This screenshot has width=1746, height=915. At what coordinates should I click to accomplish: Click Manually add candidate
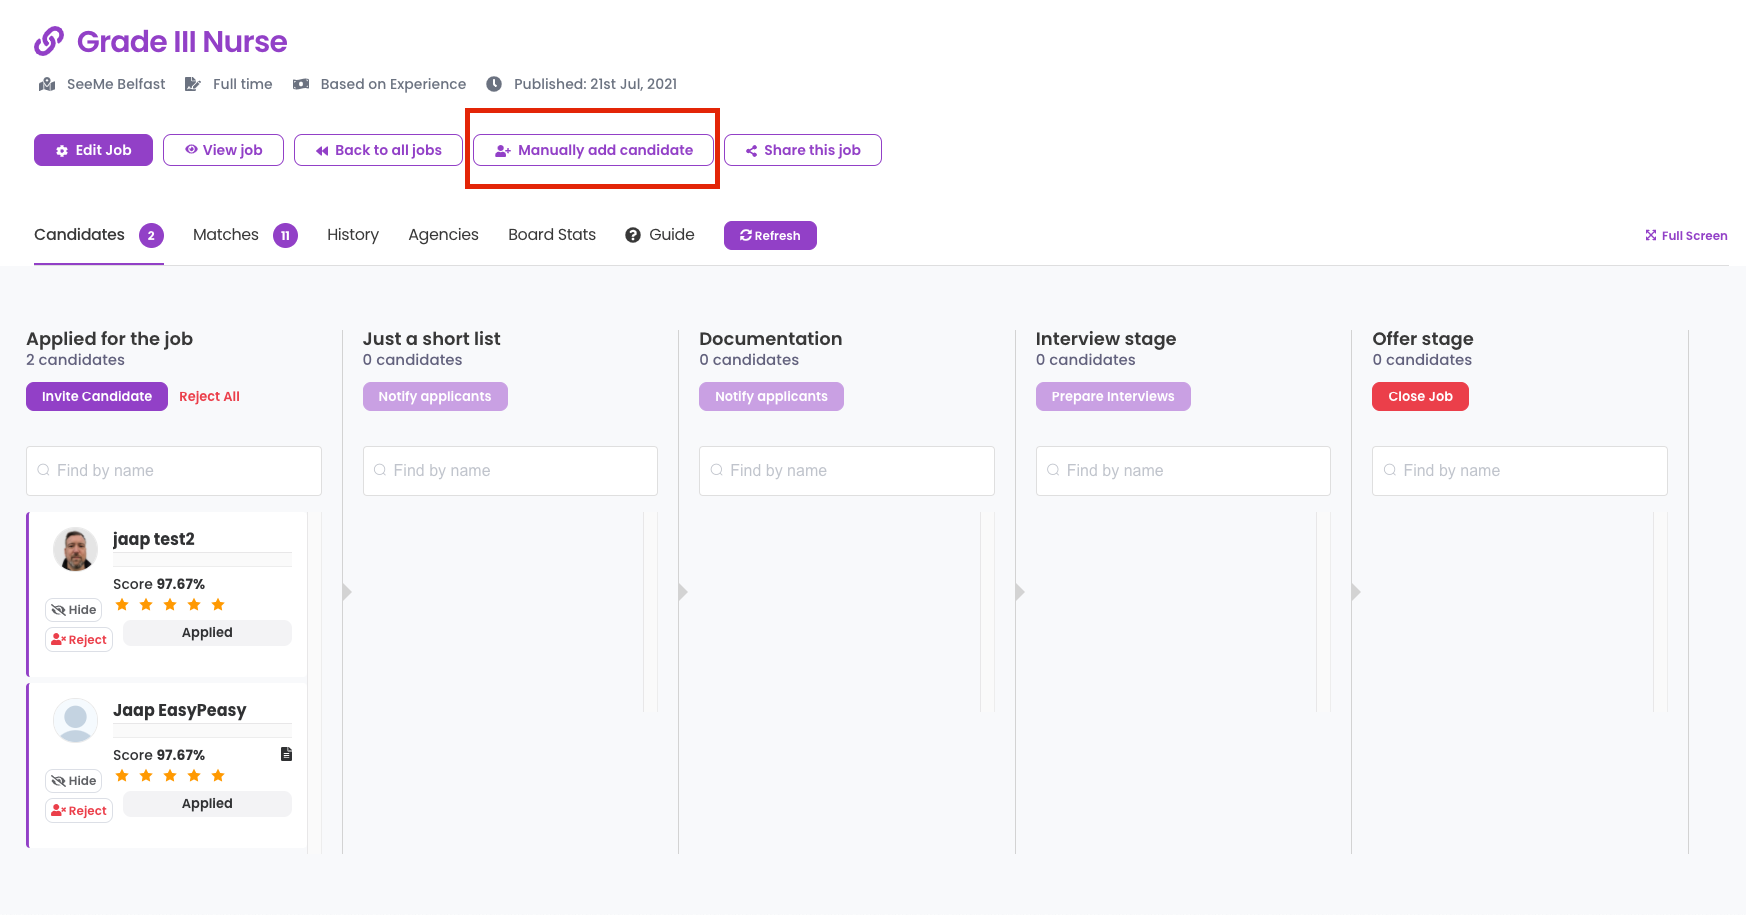593,150
